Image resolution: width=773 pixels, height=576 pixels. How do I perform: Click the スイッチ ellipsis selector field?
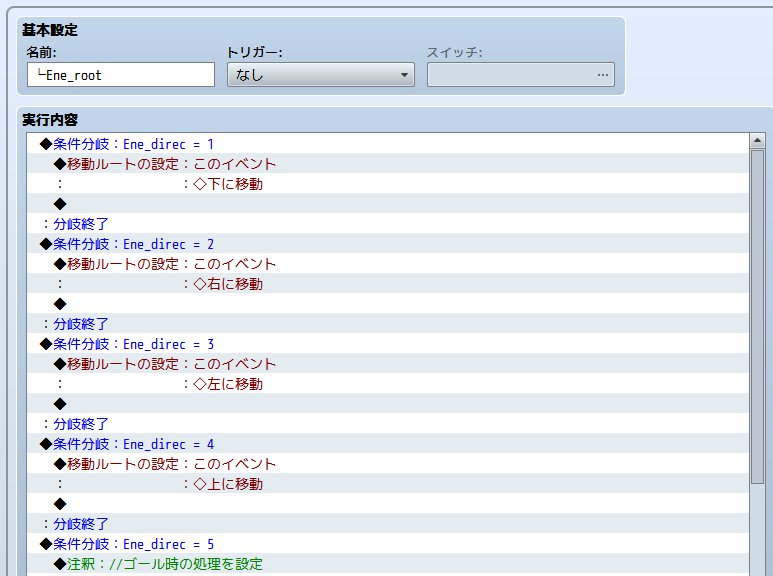[521, 75]
